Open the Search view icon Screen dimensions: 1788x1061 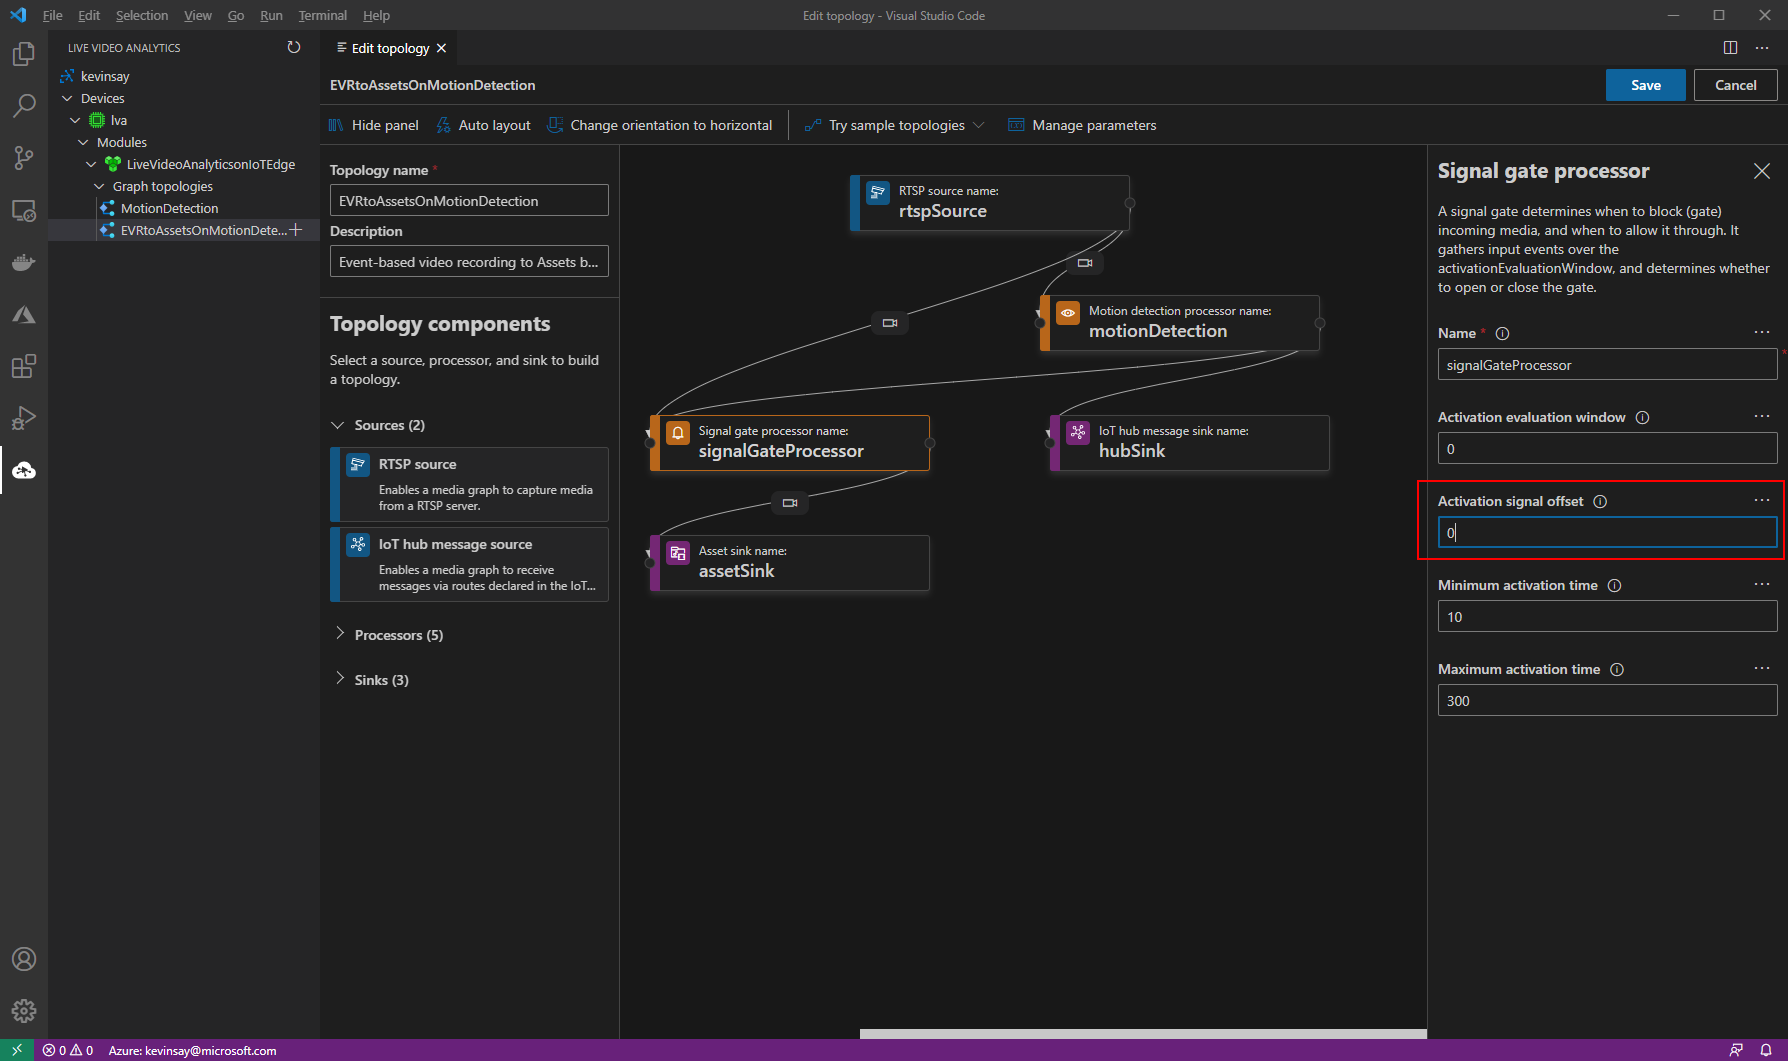tap(24, 106)
